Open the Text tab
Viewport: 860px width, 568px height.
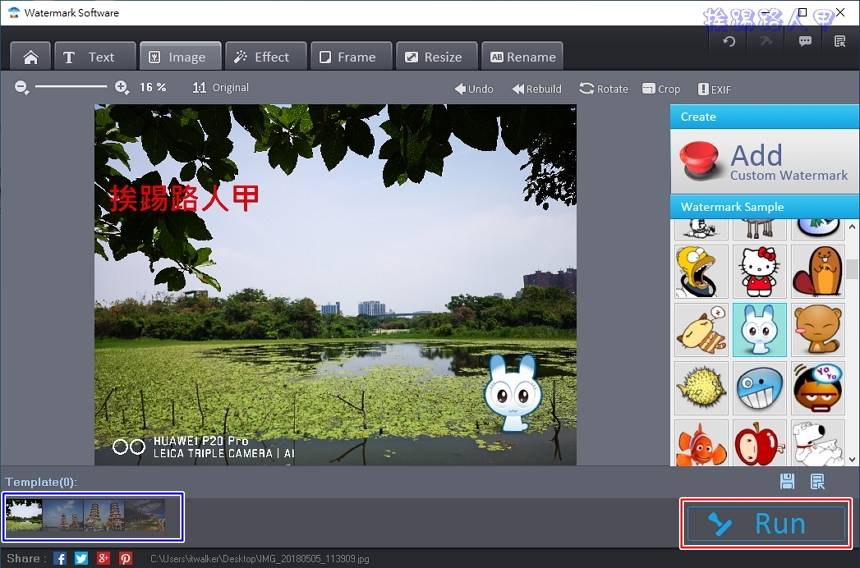(x=92, y=57)
